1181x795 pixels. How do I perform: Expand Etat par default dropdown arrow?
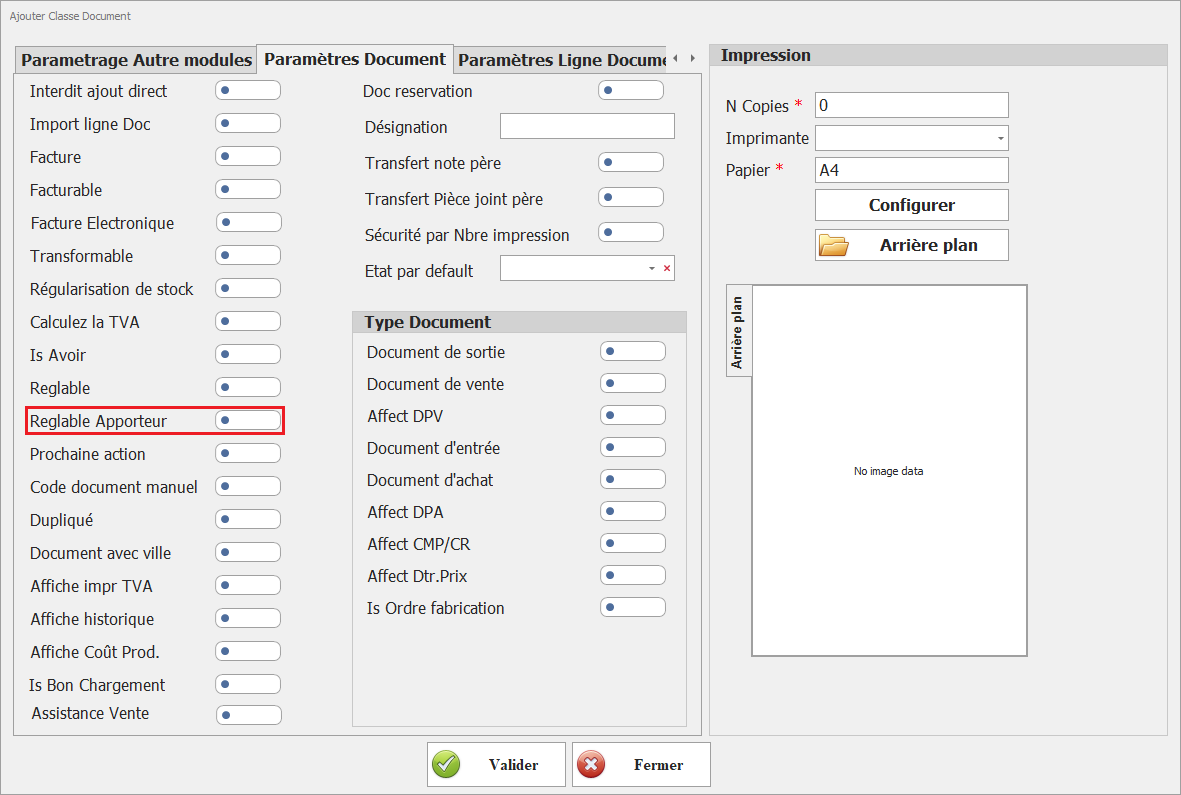point(652,269)
